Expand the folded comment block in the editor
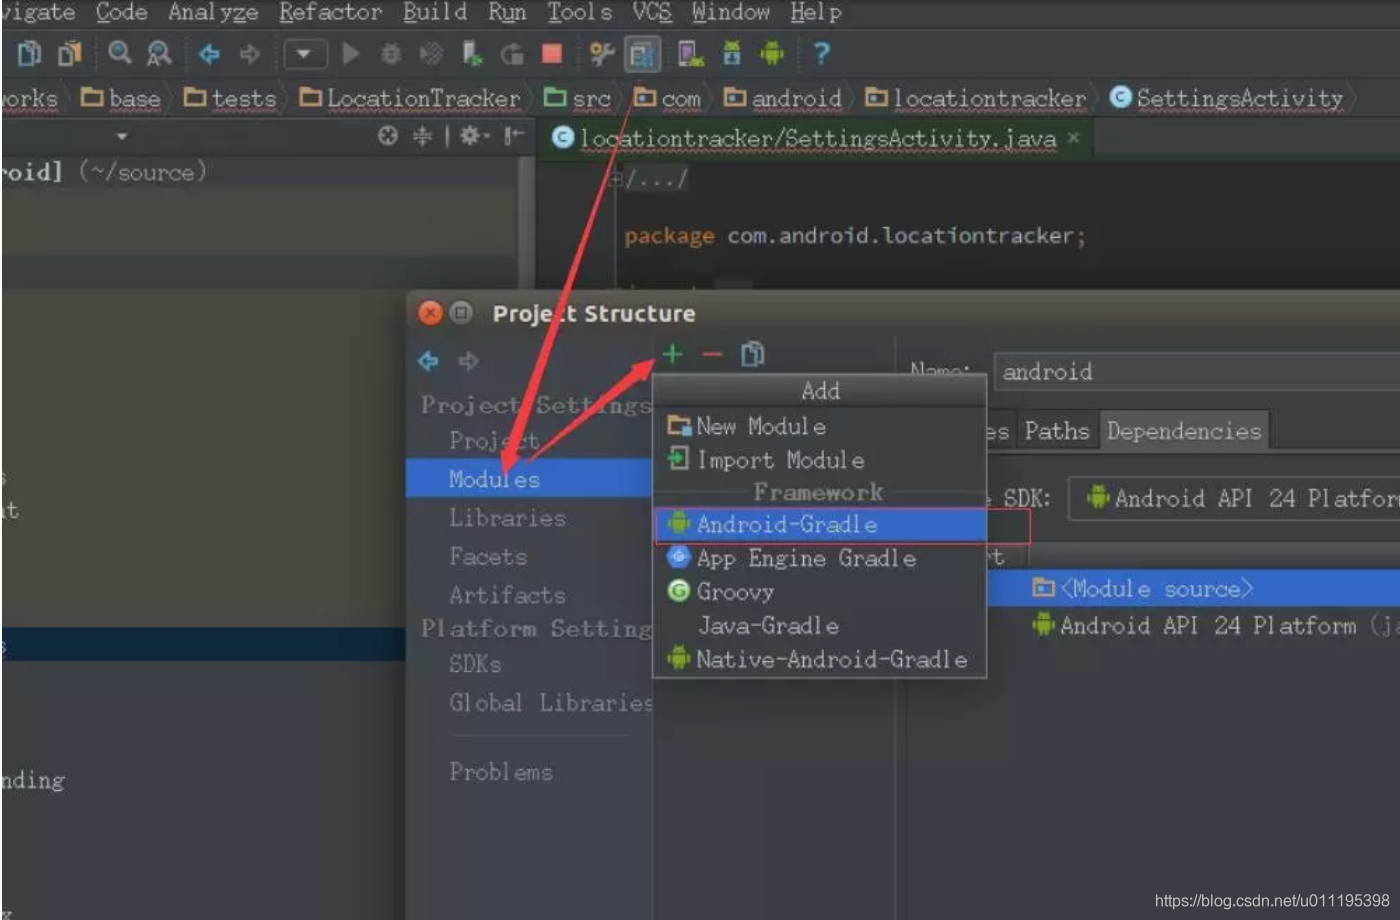Screen dimensions: 1400x920 click(x=617, y=180)
